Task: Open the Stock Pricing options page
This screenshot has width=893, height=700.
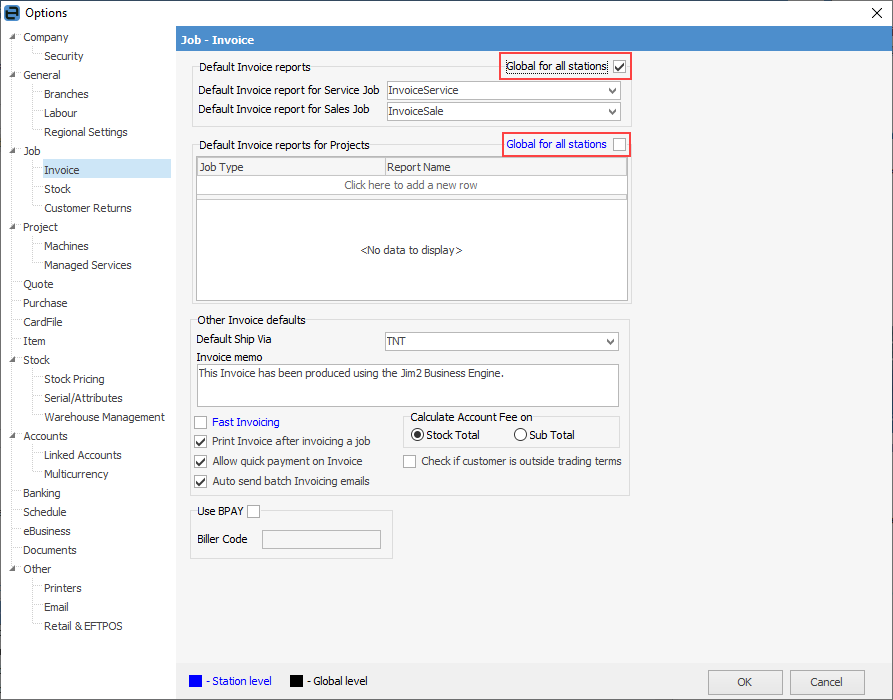Action: (x=74, y=379)
